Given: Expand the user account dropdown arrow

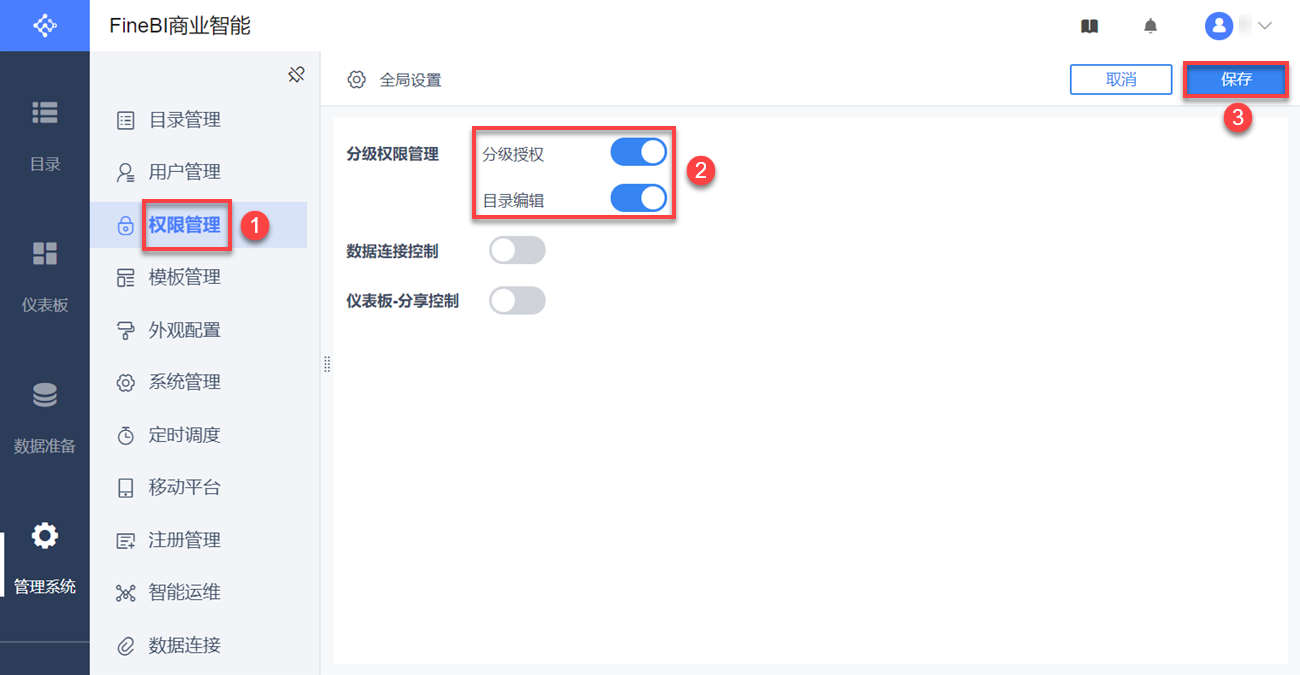Looking at the screenshot, I should pyautogui.click(x=1265, y=26).
